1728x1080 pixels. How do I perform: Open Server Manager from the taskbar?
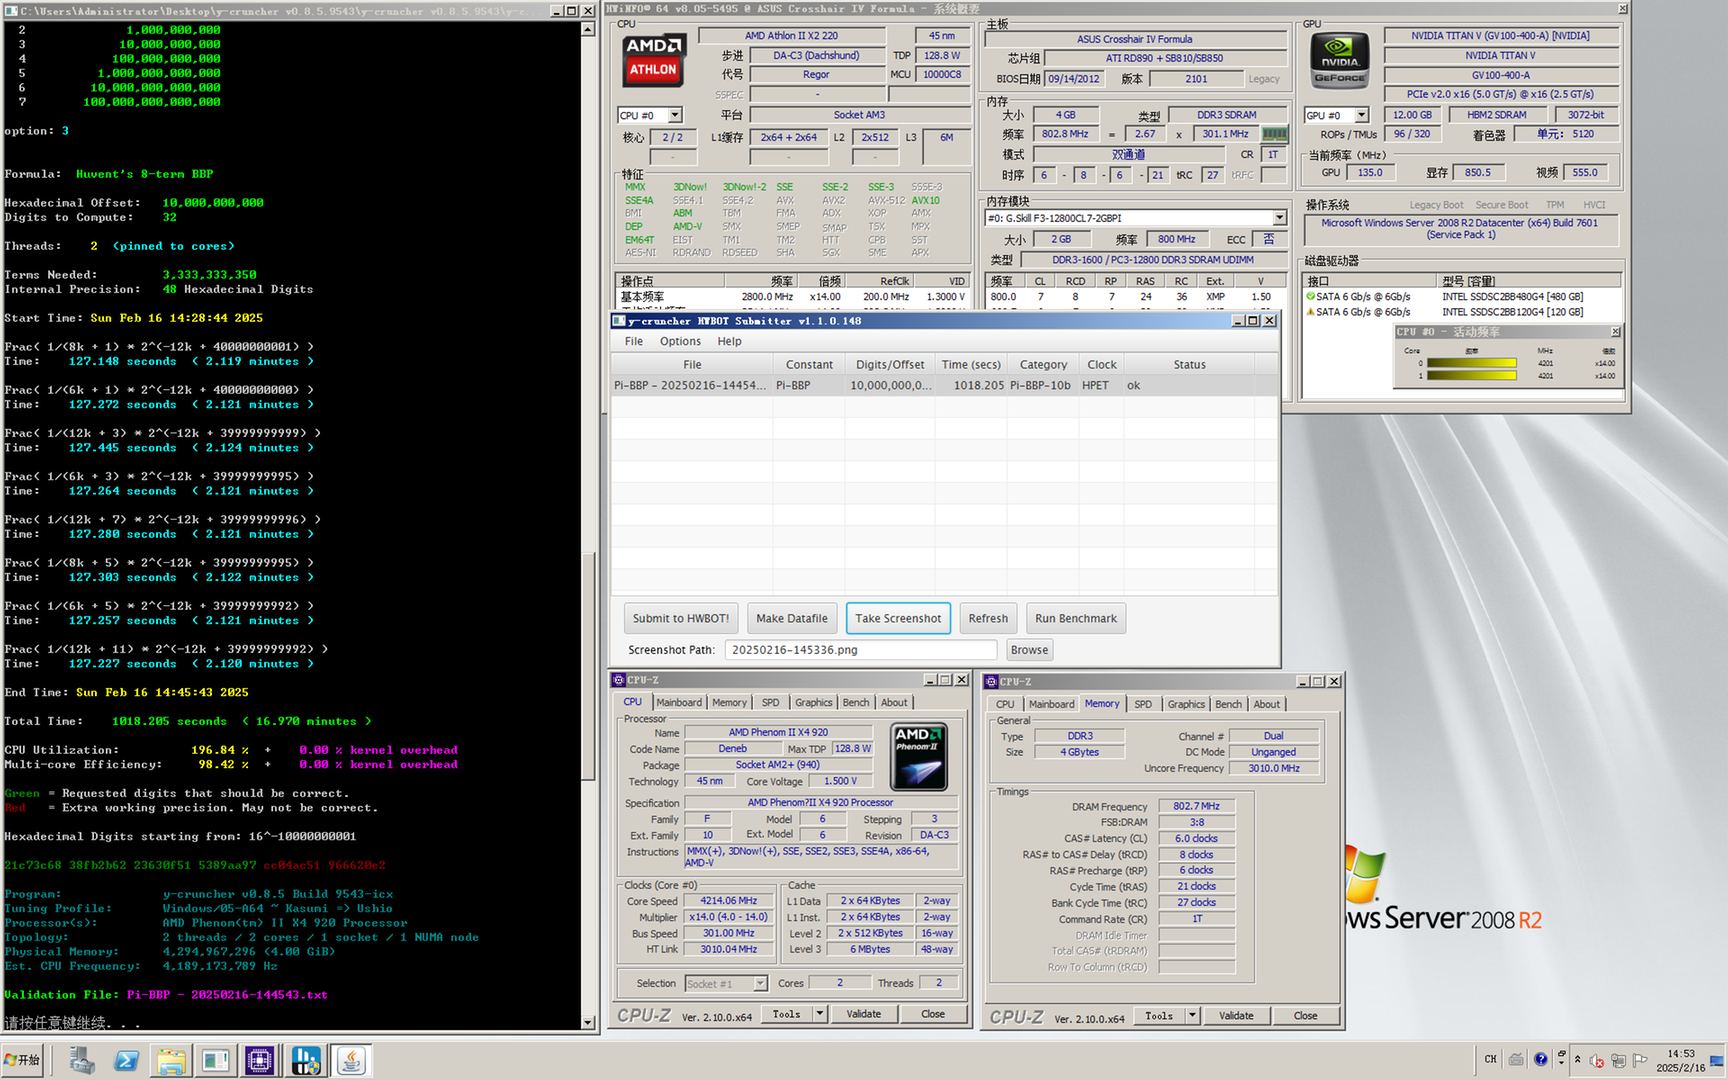82,1060
